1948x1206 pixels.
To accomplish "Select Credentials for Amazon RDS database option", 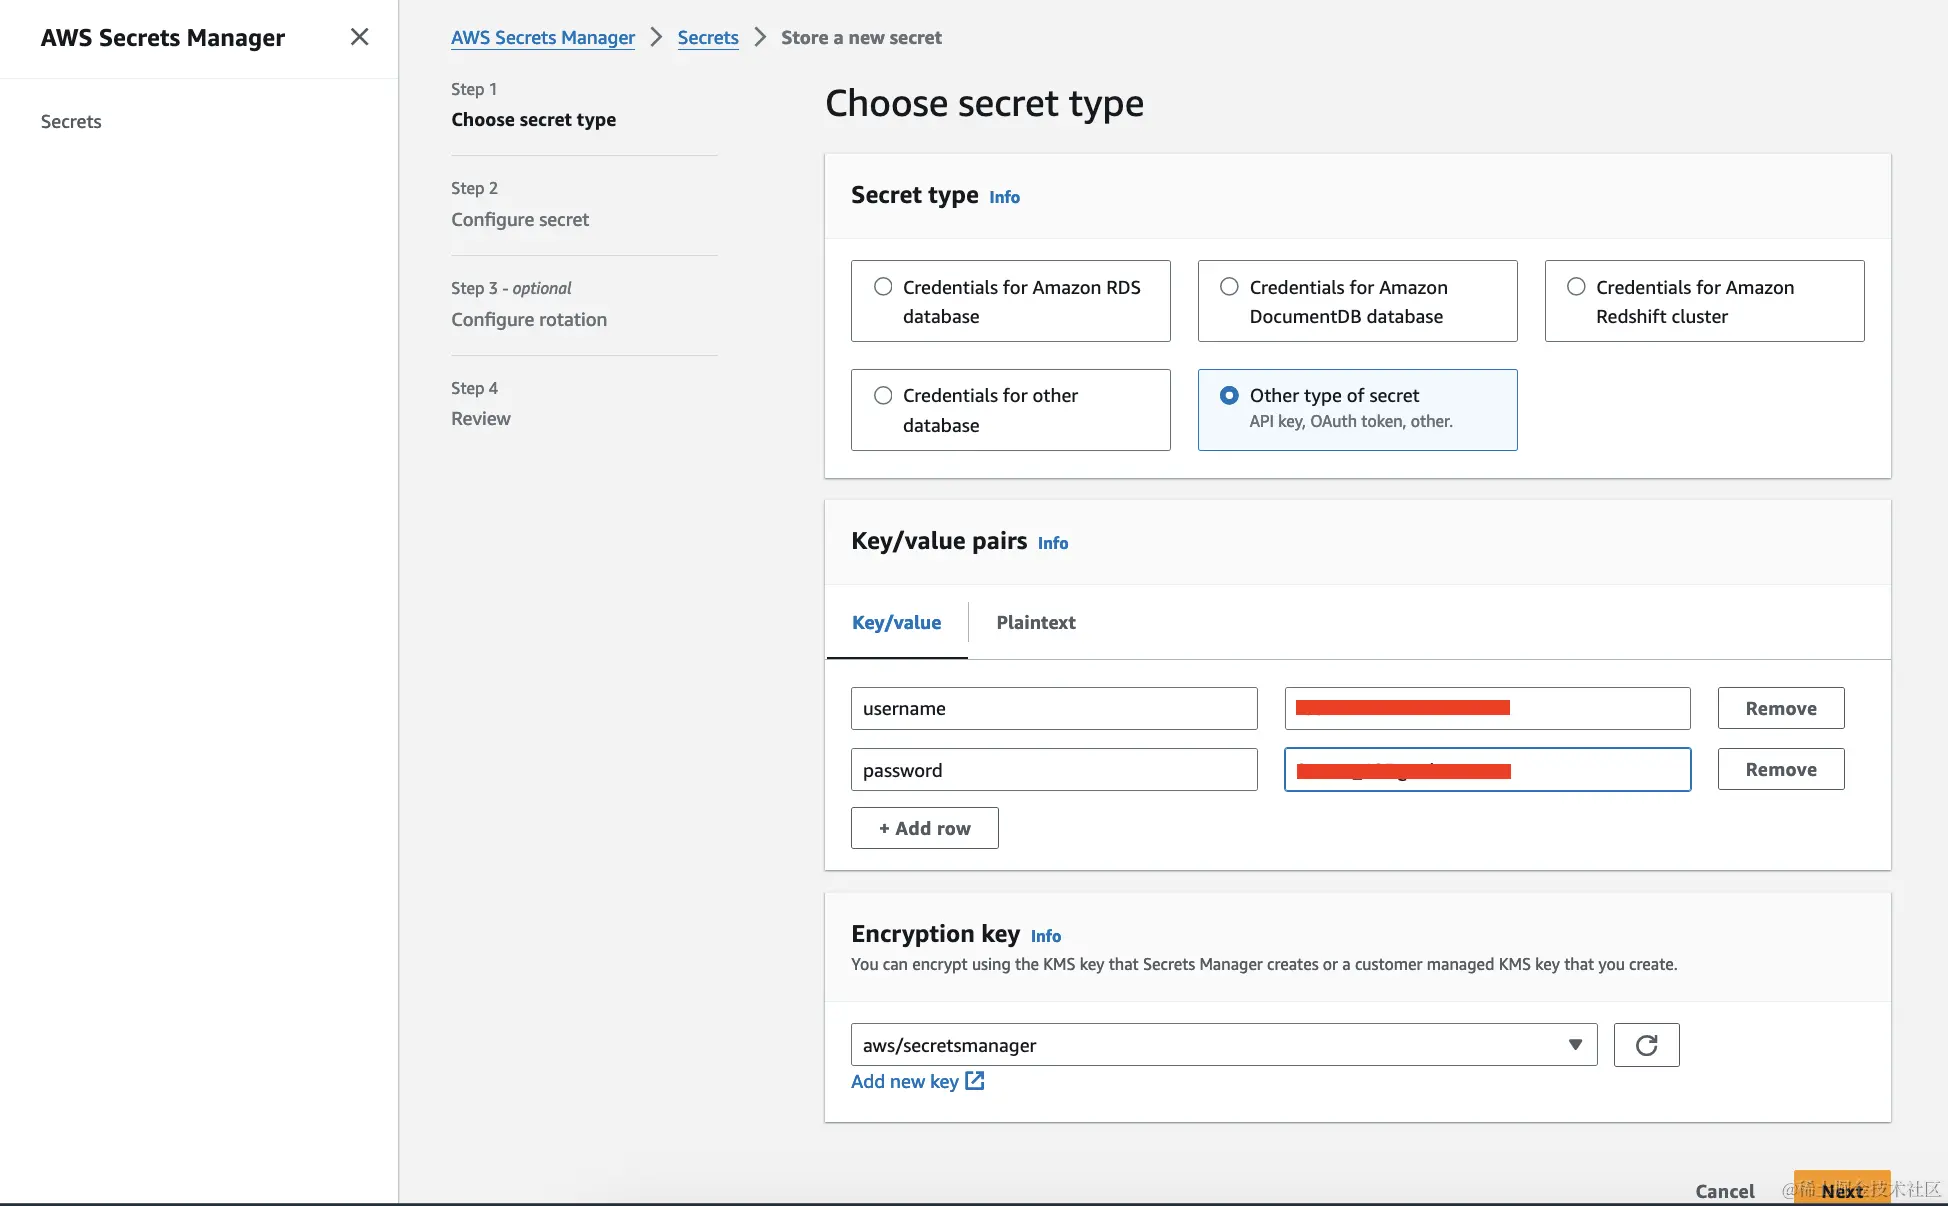I will pyautogui.click(x=883, y=287).
